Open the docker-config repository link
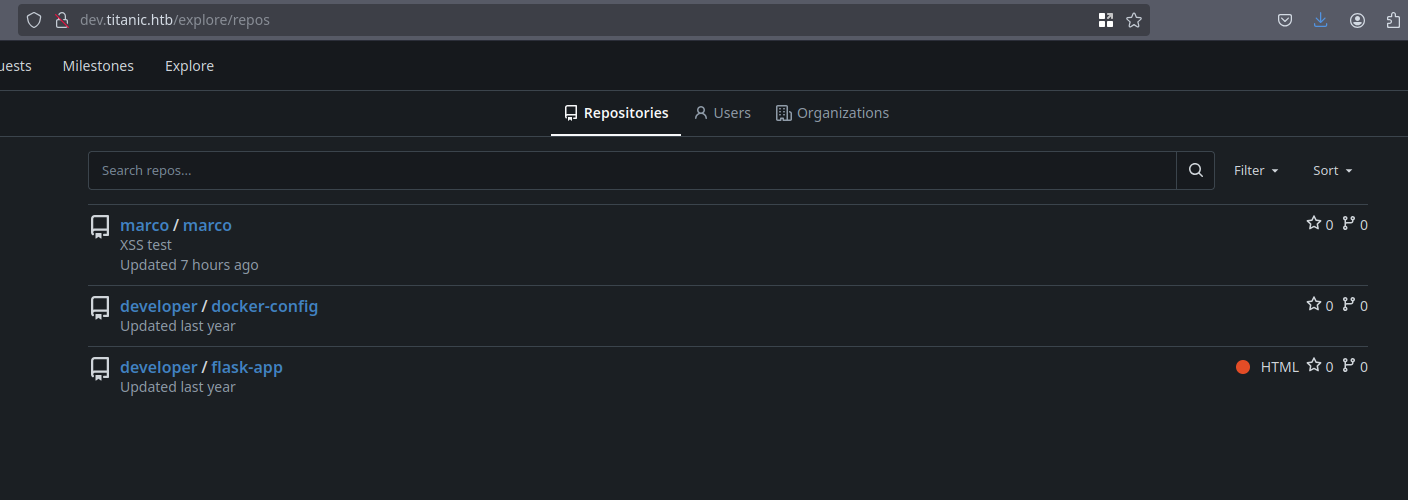Screen dimensions: 1408x500 click(x=264, y=306)
